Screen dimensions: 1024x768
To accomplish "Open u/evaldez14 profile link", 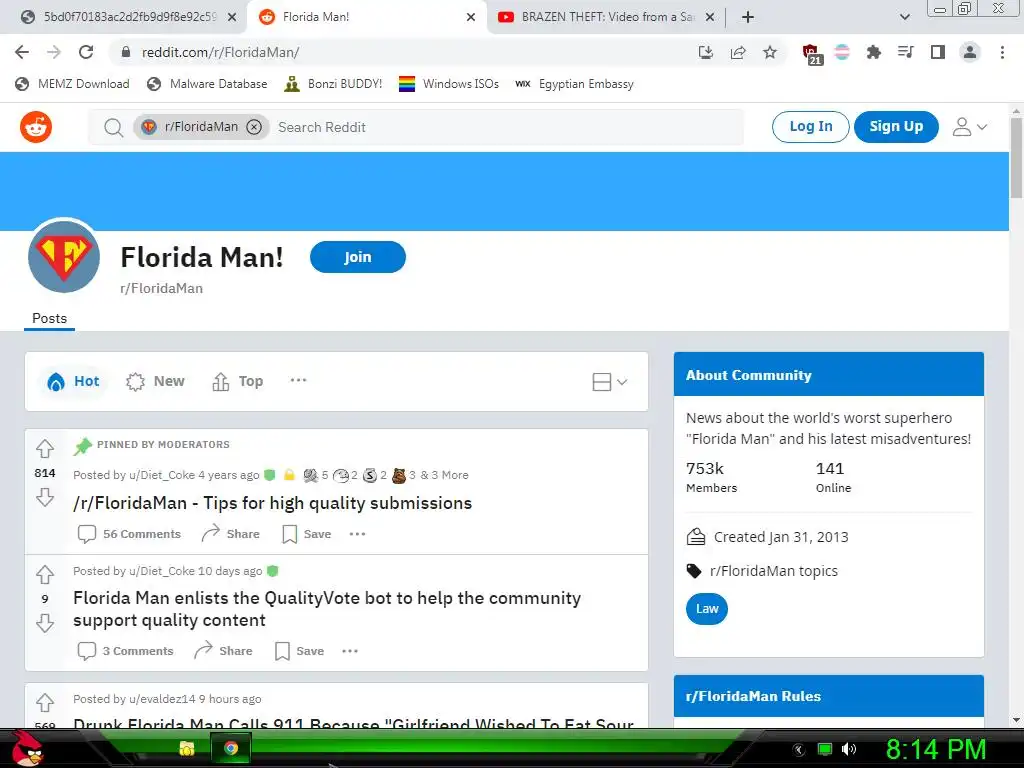I will [x=162, y=699].
